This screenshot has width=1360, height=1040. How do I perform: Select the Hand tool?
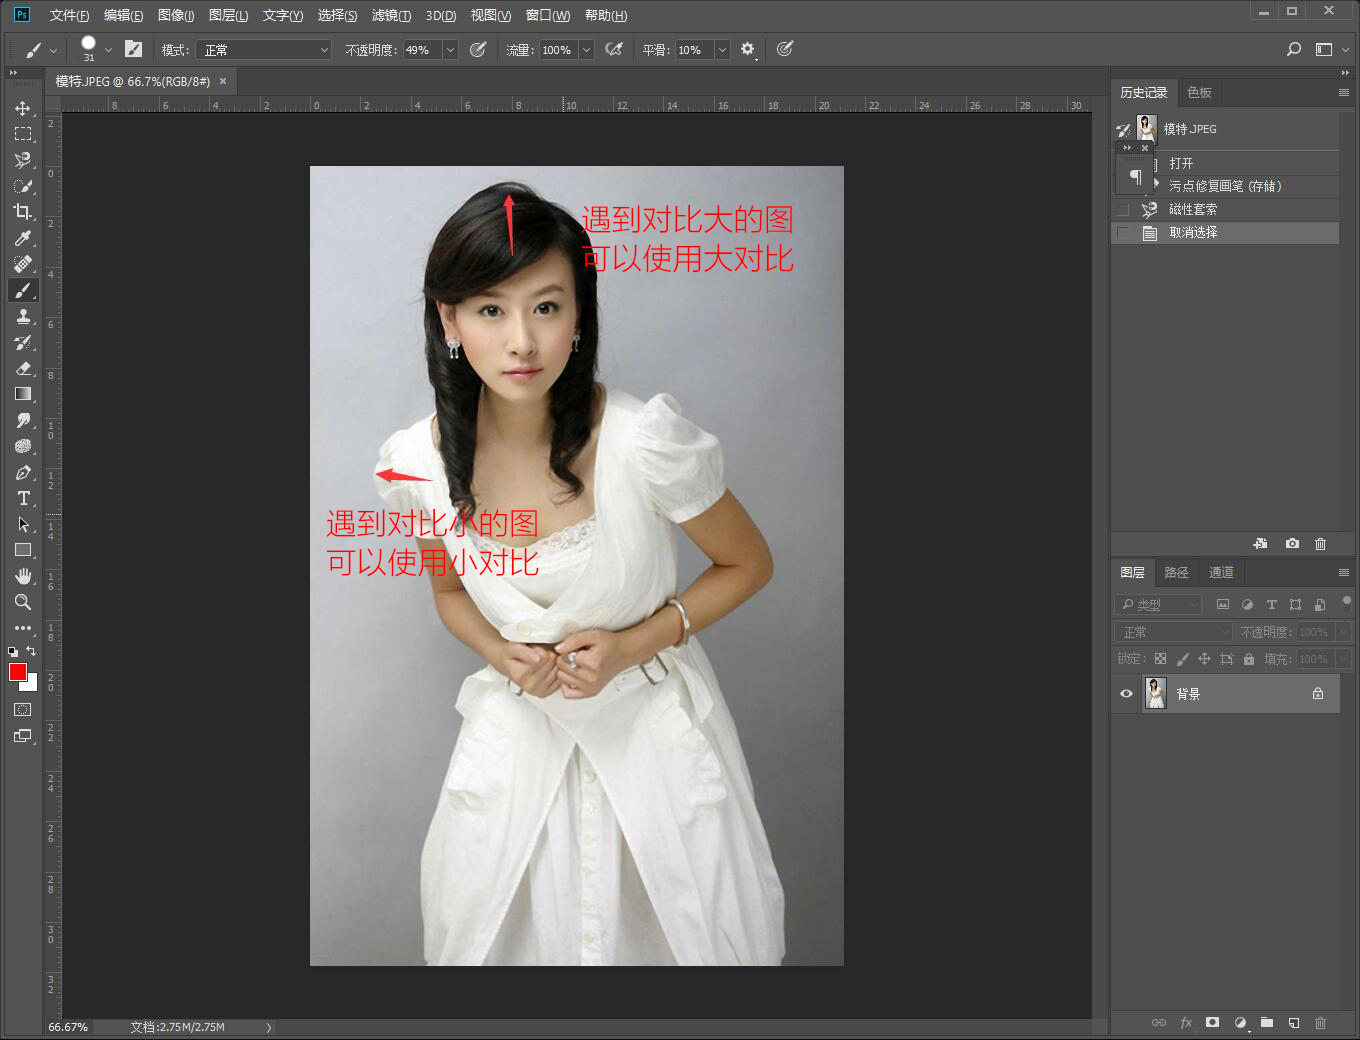coord(22,576)
